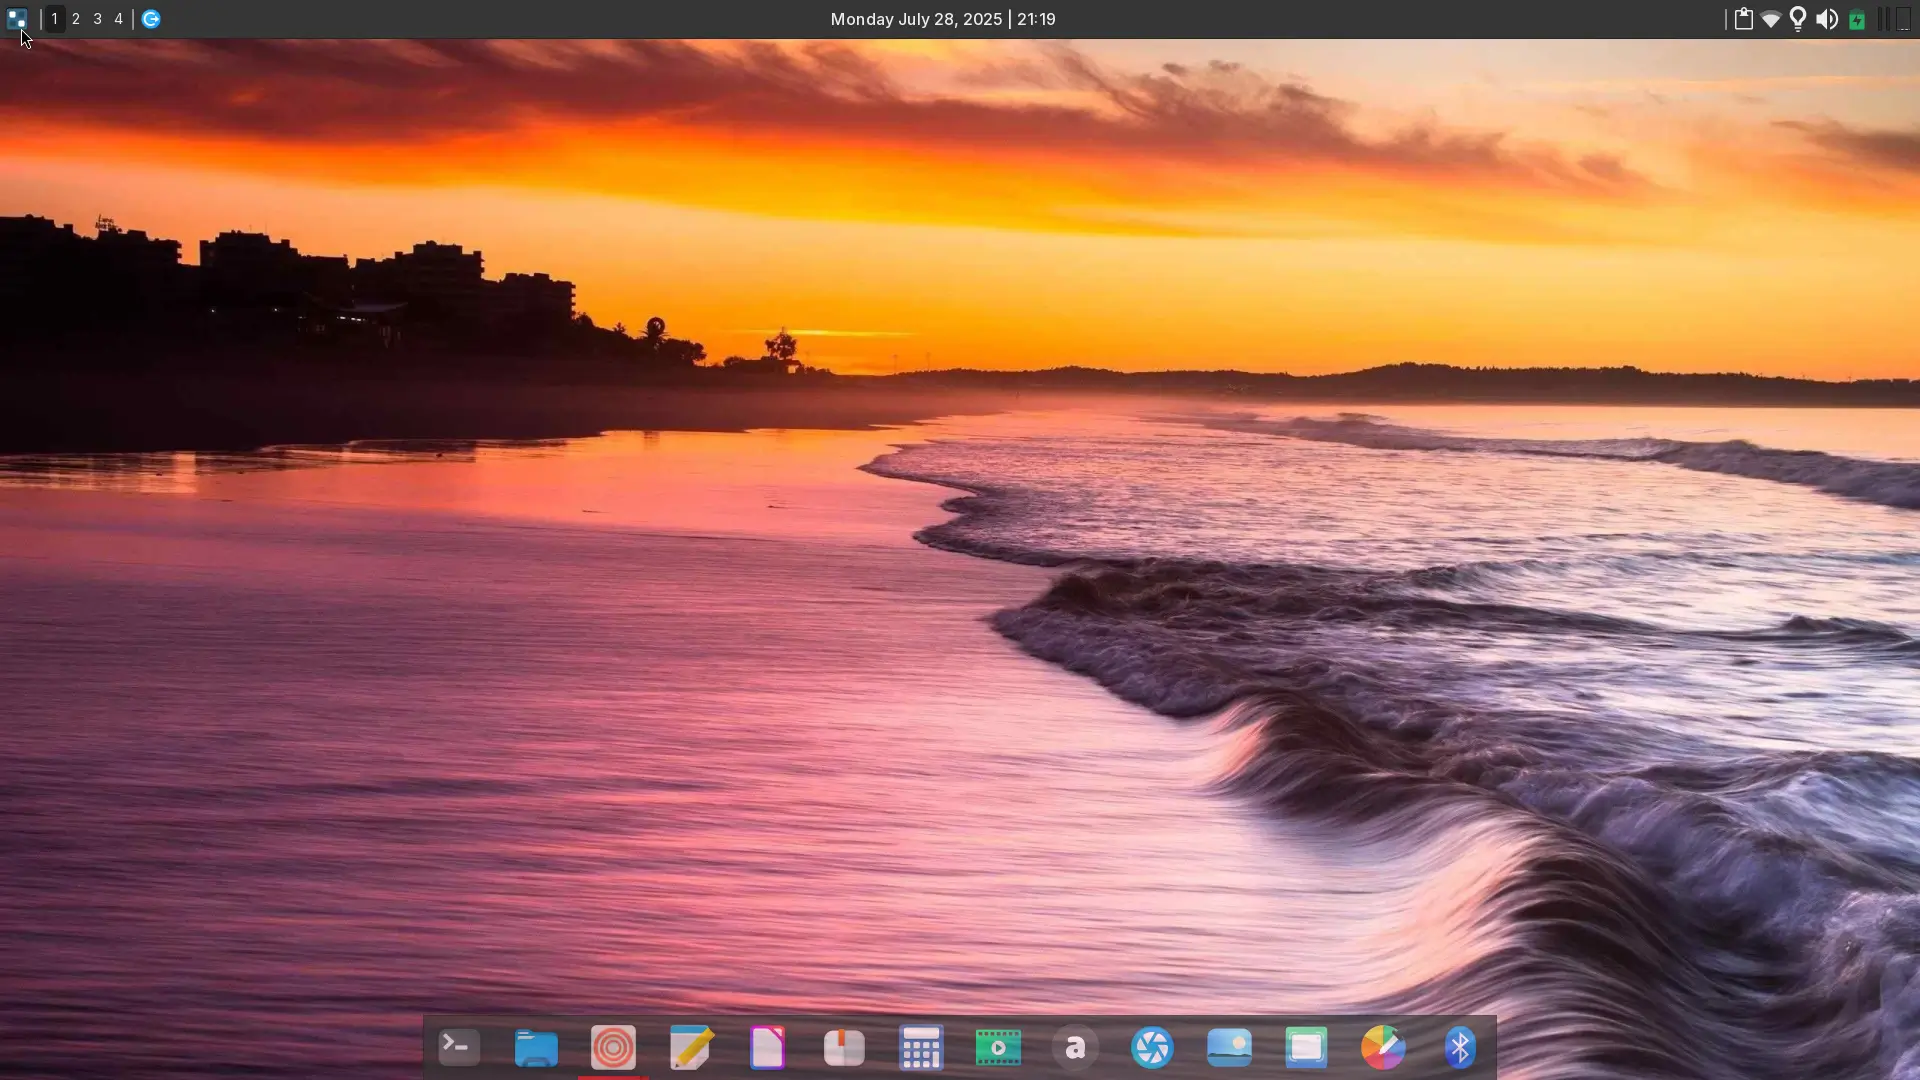This screenshot has height=1080, width=1920.
Task: Switch to workspace 2
Action: [76, 19]
